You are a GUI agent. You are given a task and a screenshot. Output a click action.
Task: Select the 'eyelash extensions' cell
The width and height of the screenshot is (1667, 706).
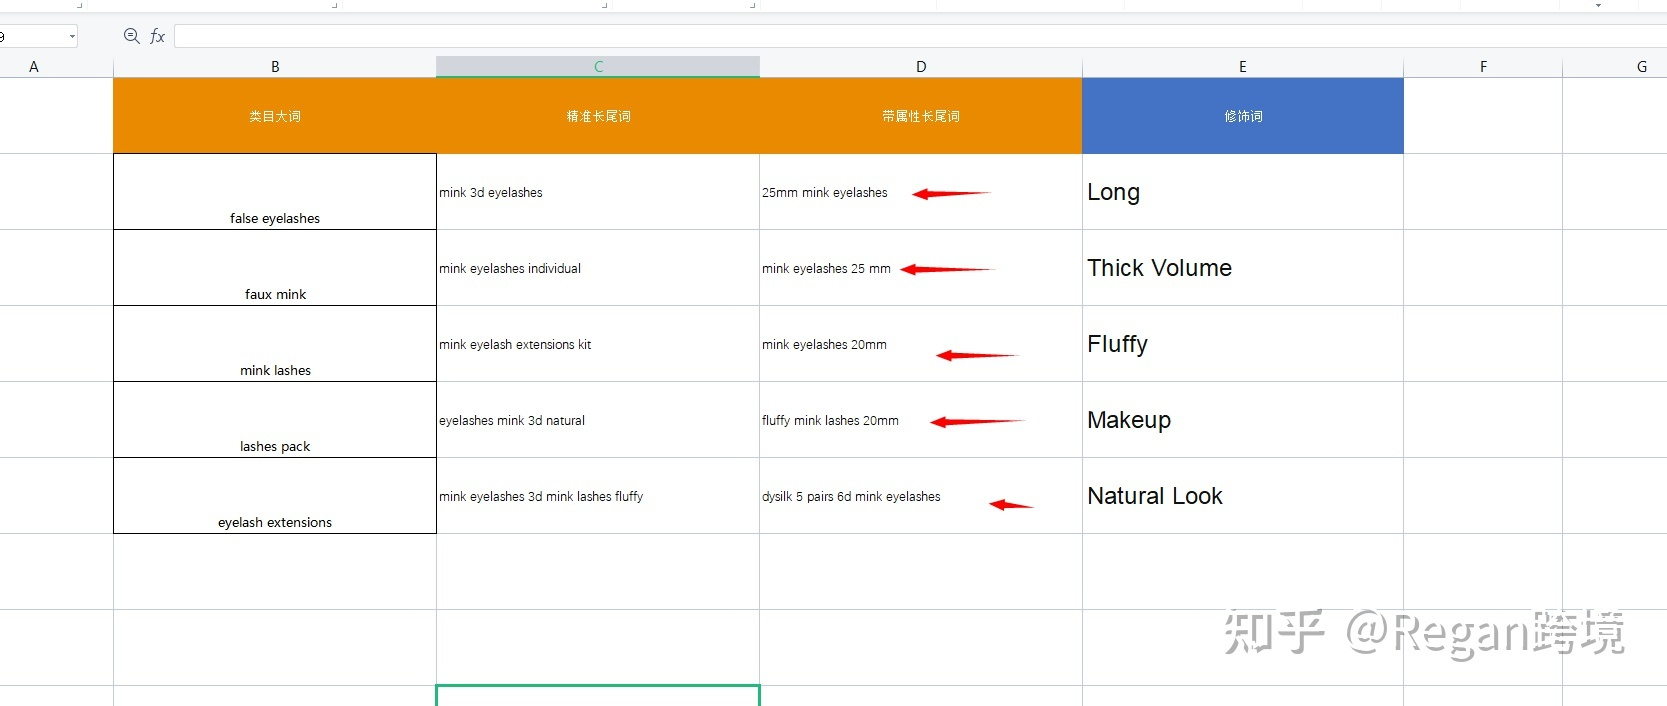[275, 497]
